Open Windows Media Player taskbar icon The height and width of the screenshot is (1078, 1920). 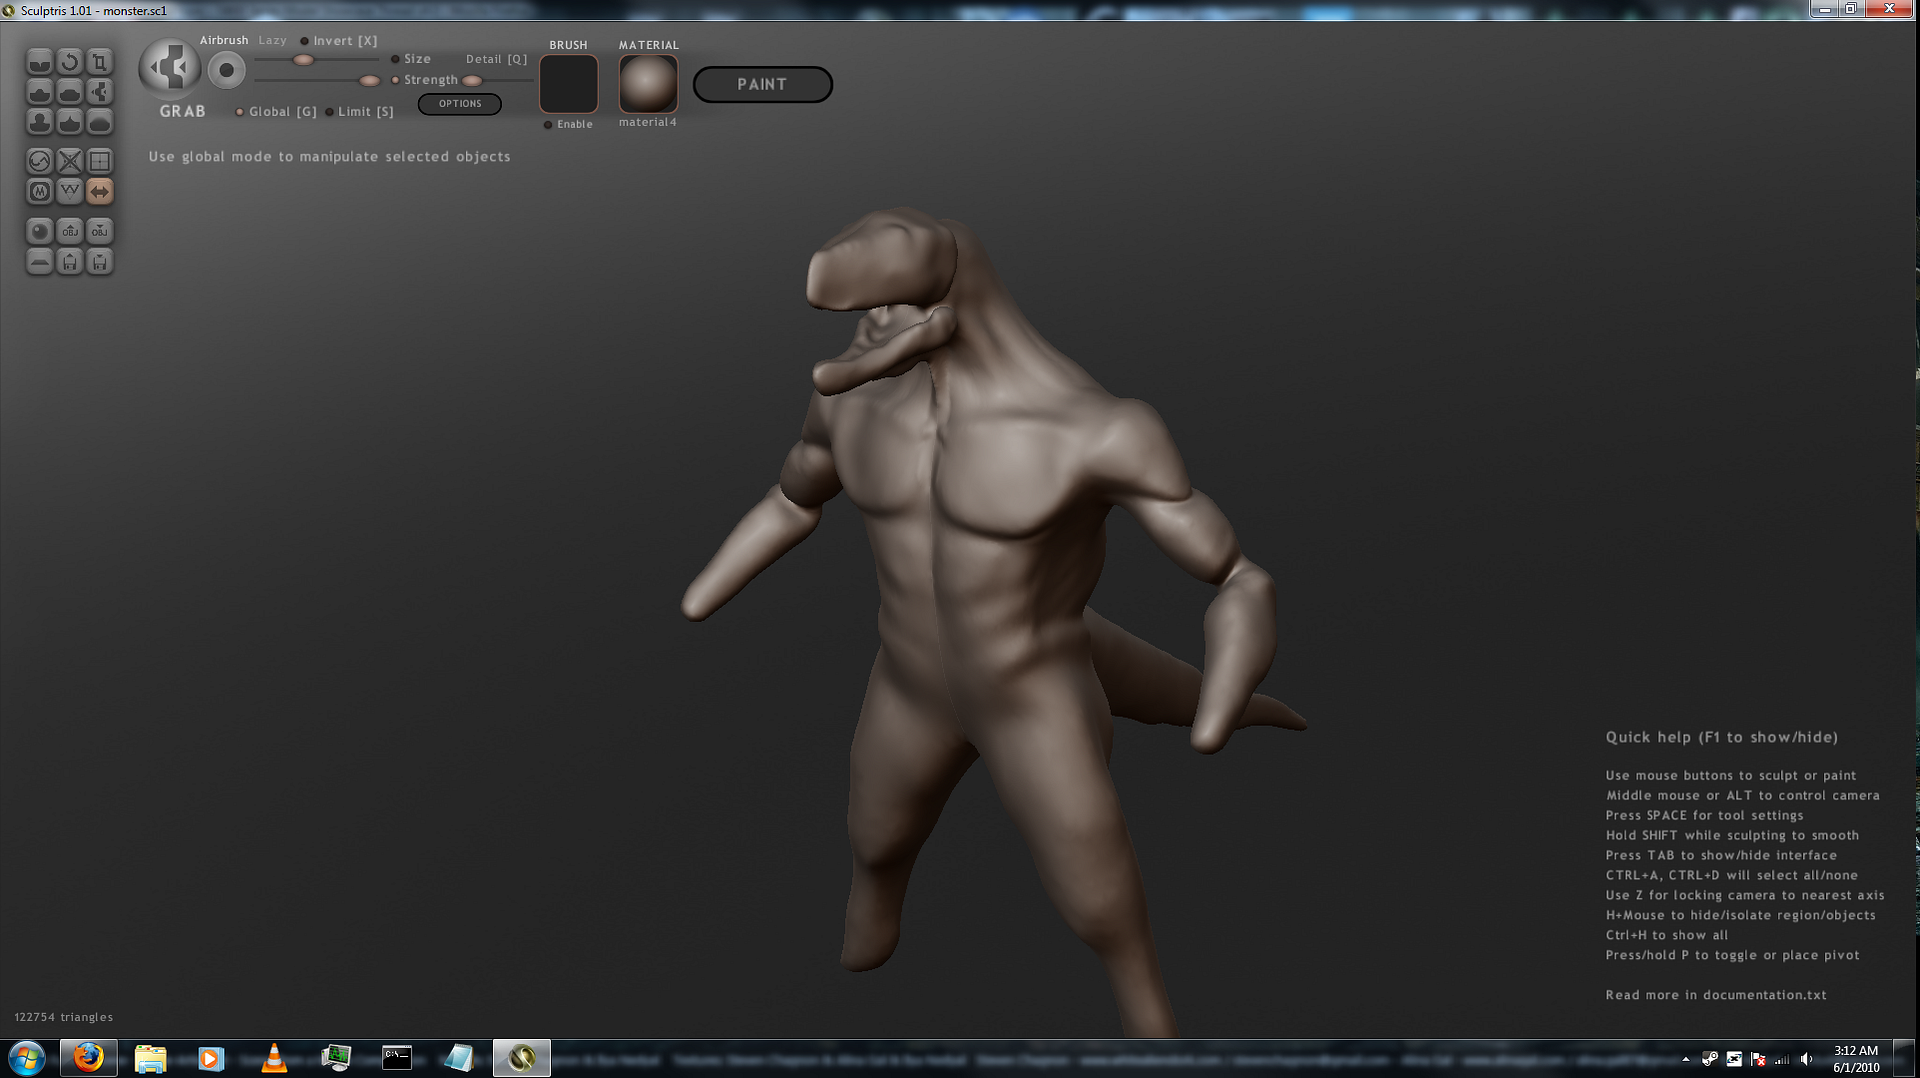tap(211, 1058)
